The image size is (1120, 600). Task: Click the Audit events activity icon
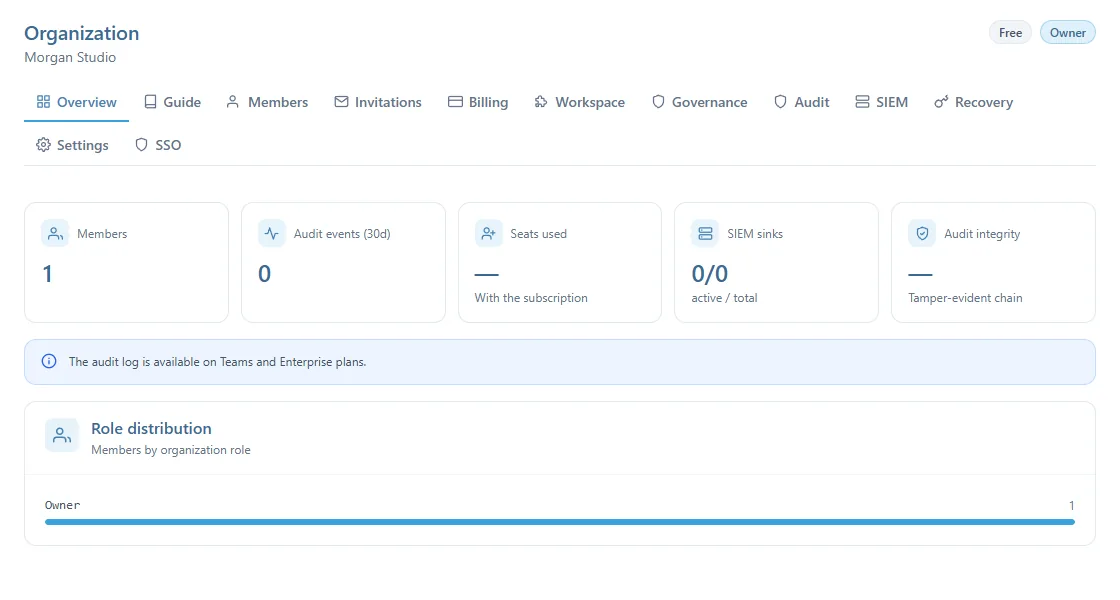[271, 233]
